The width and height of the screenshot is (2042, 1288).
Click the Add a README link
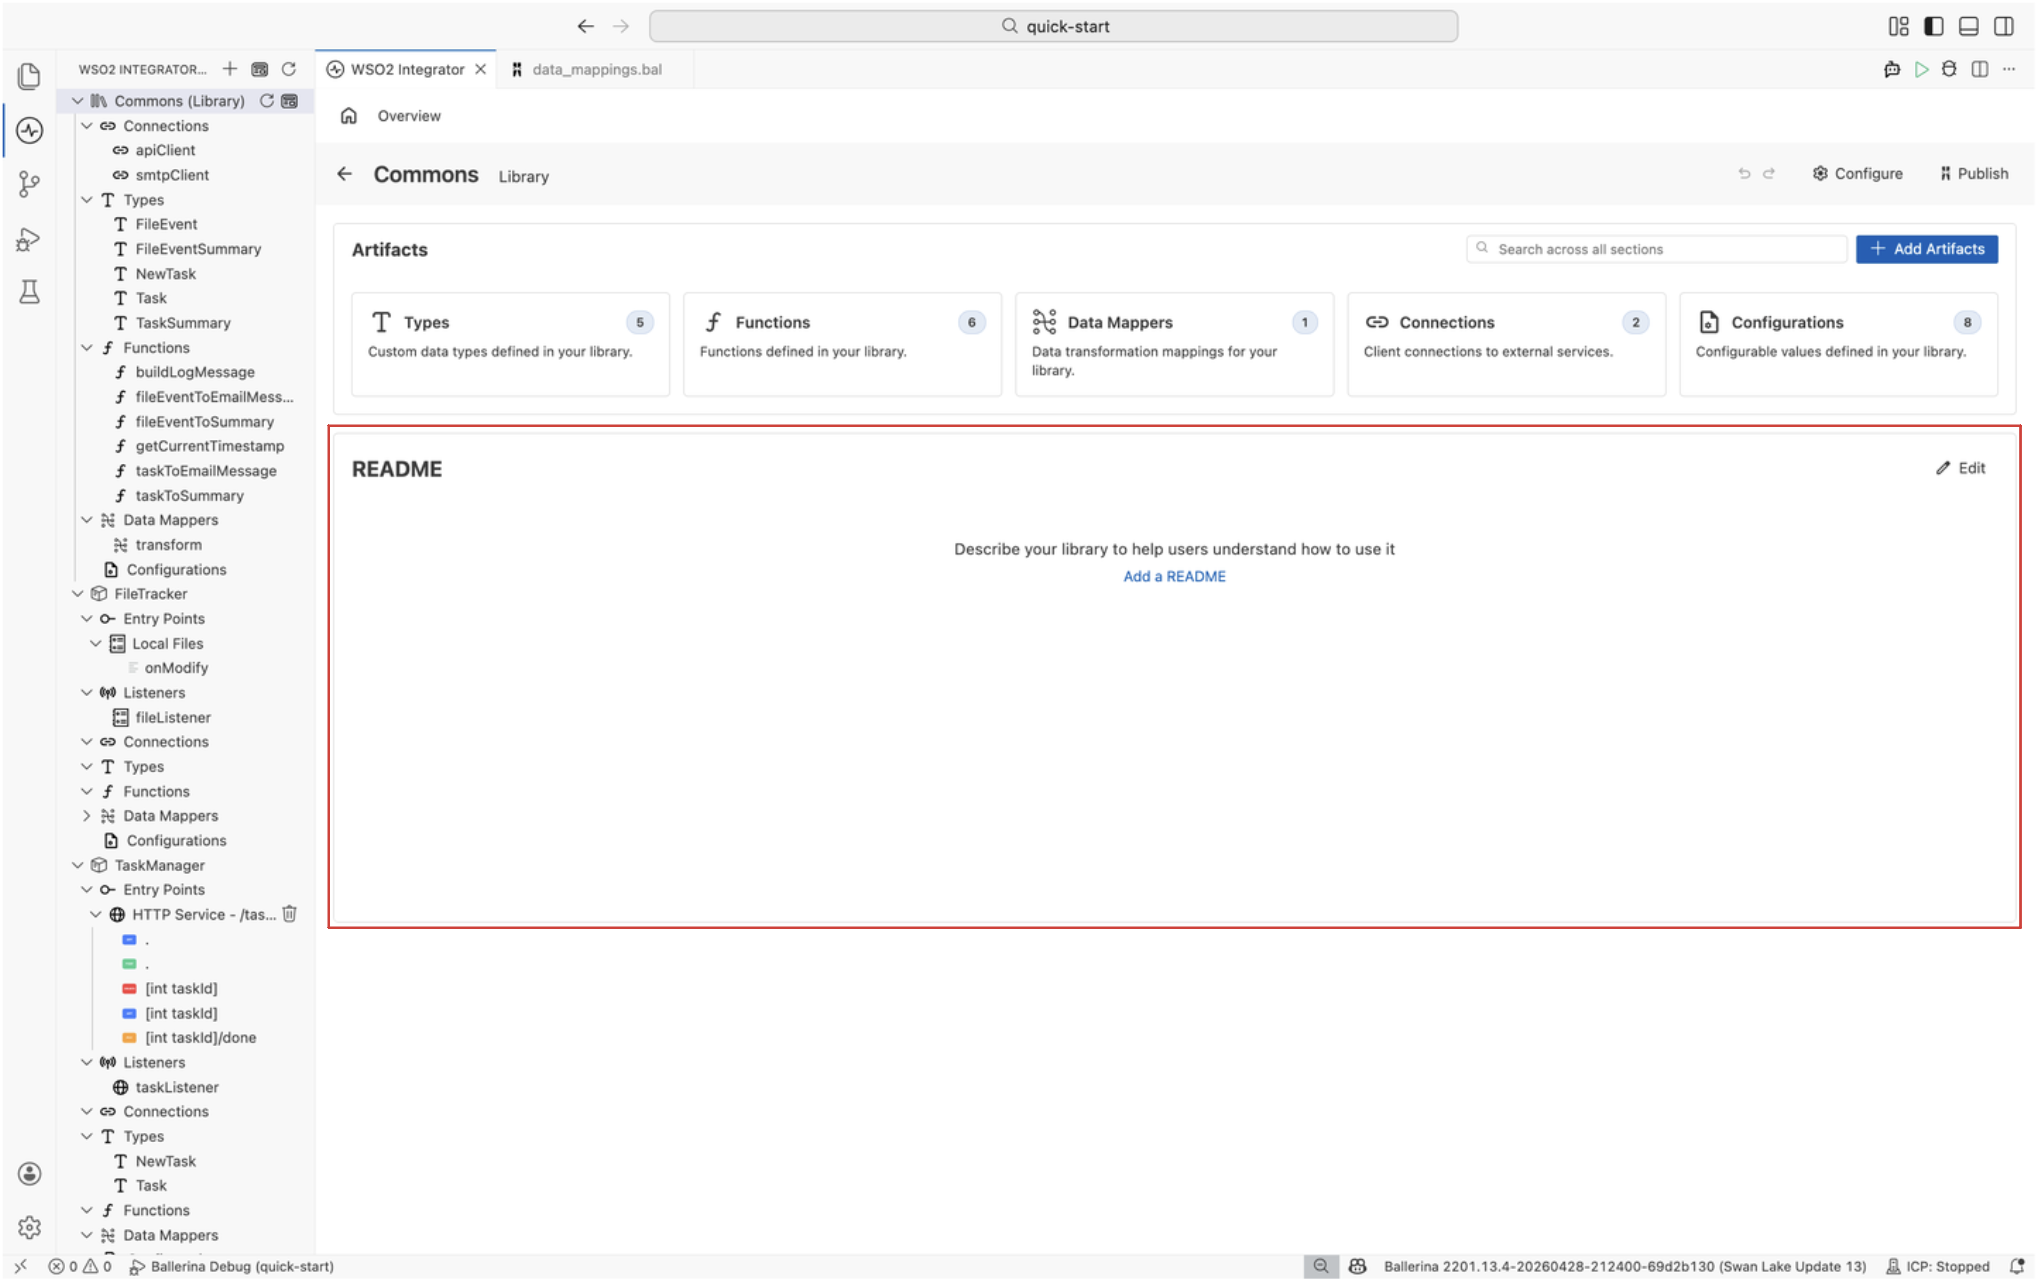click(1174, 577)
